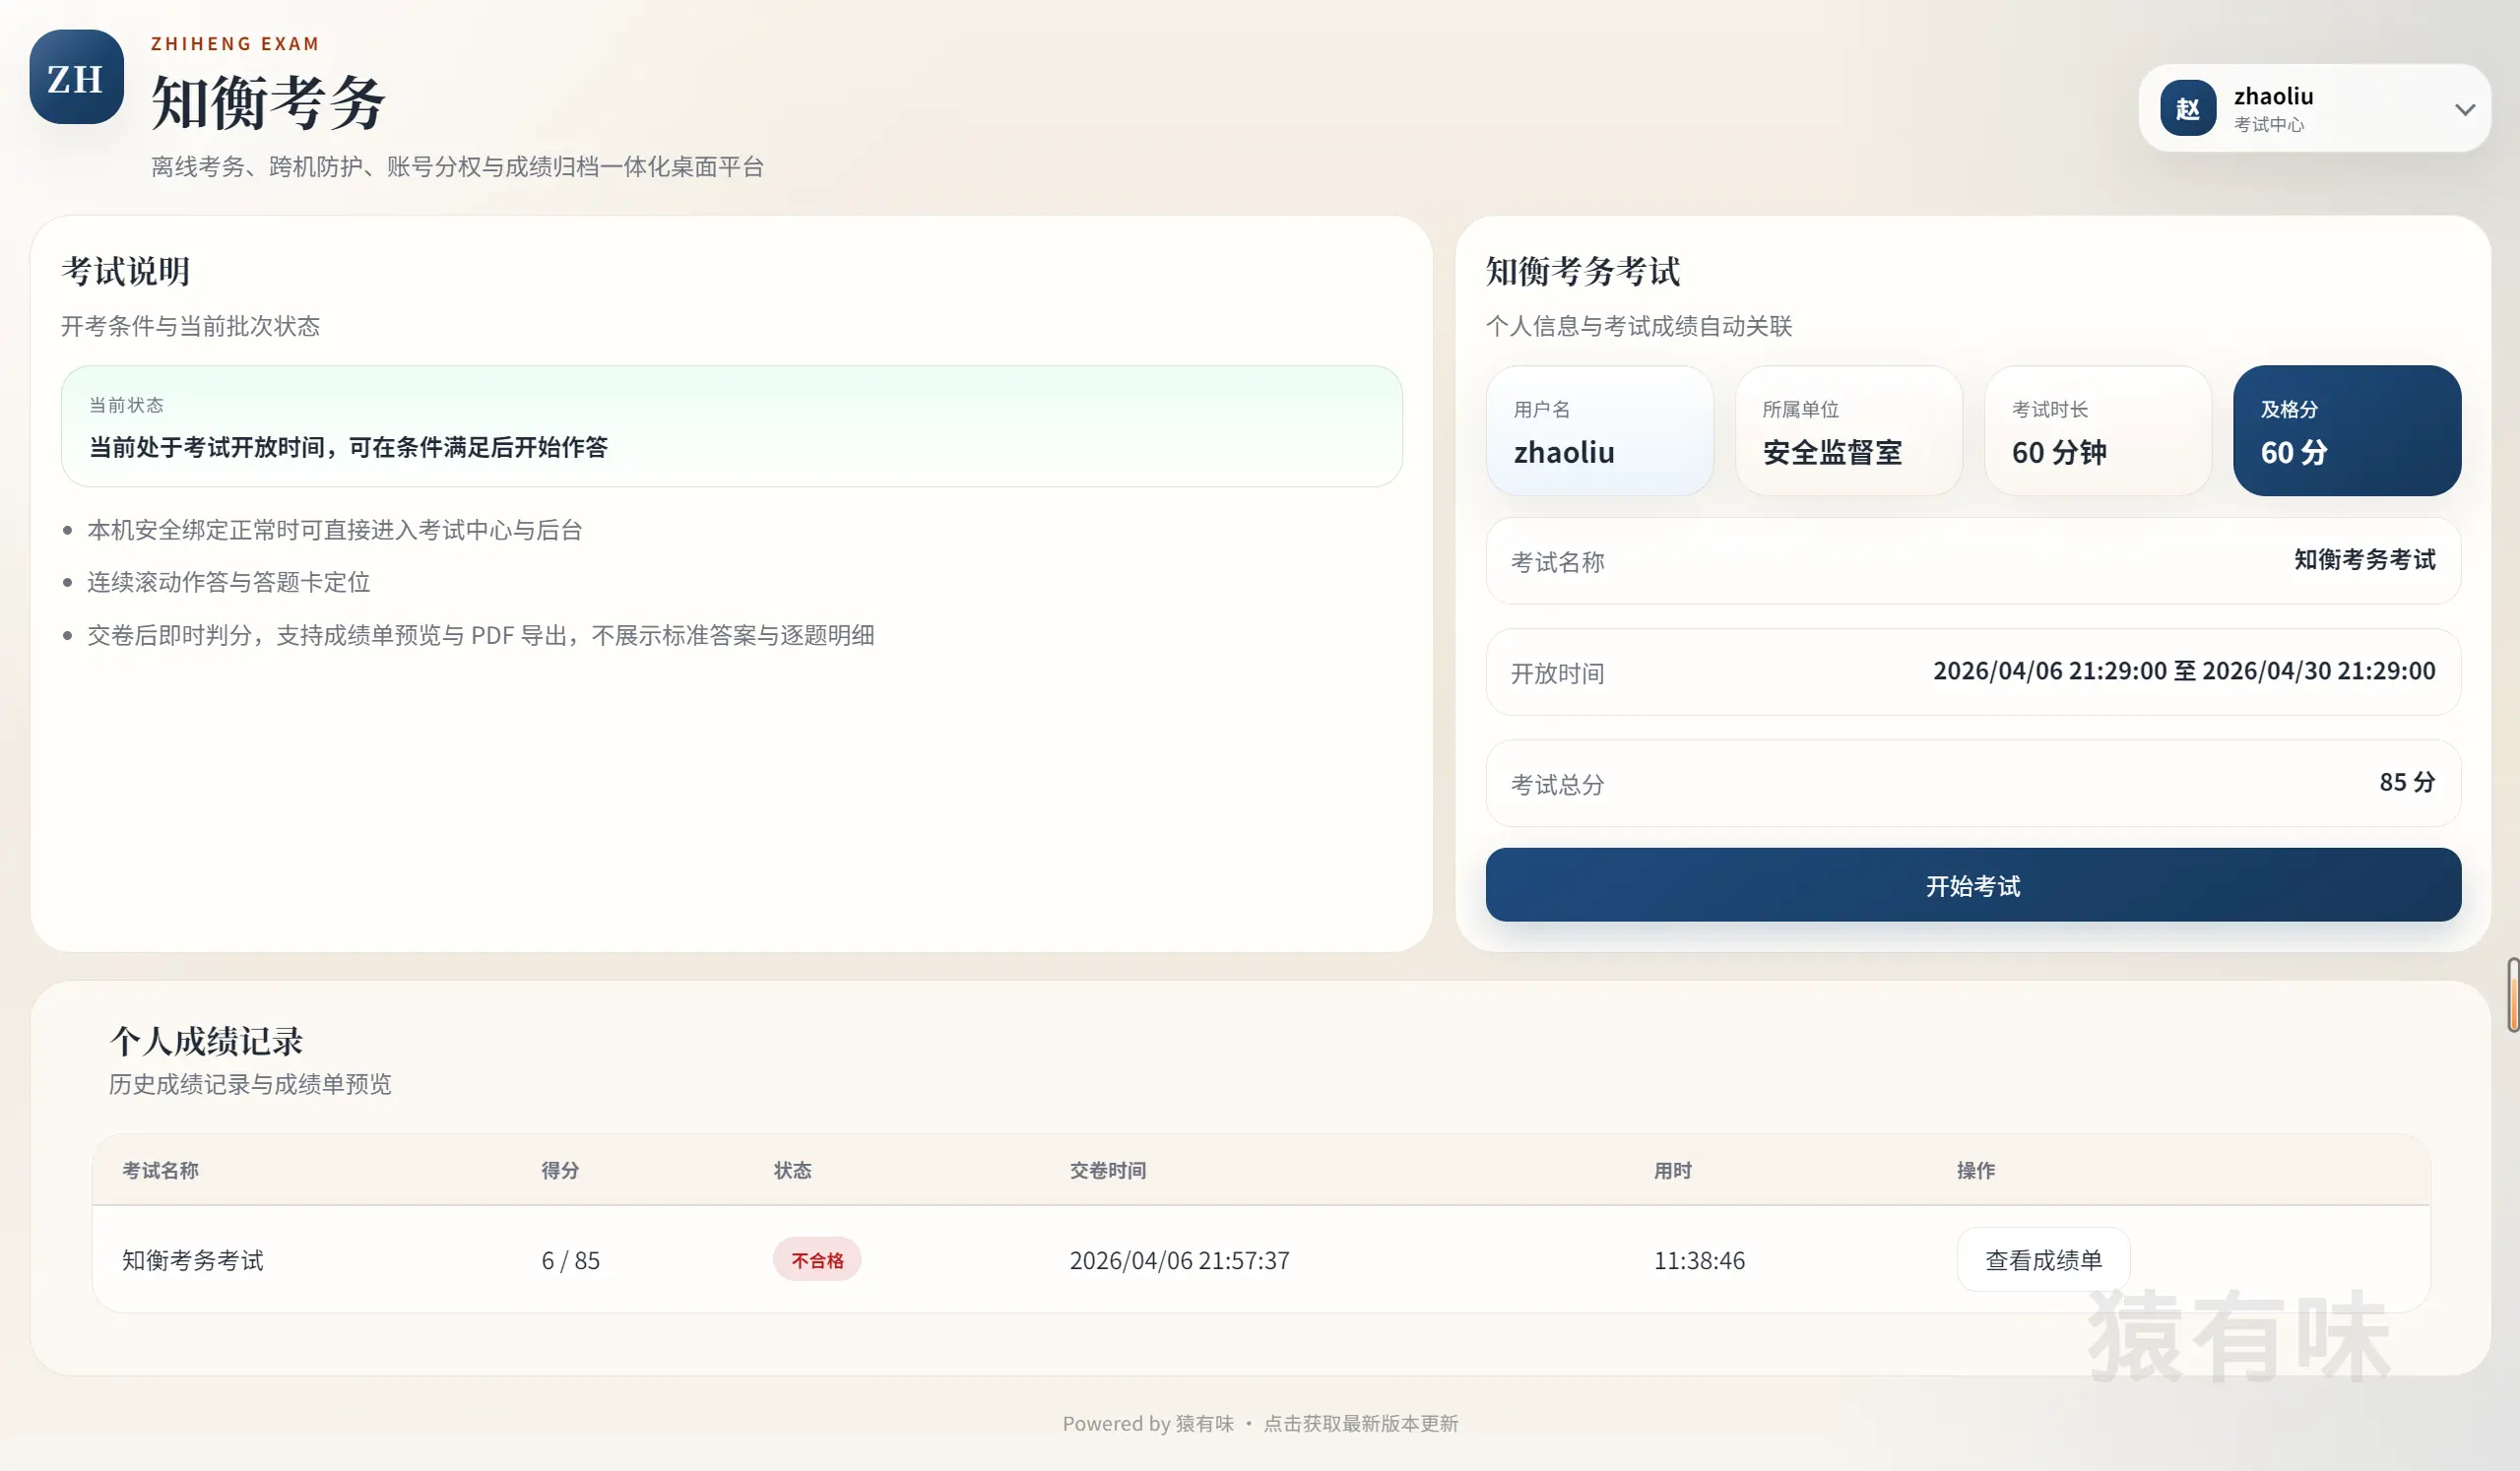The height and width of the screenshot is (1471, 2520).
Task: Select the 个人成绩记录 section header
Action: point(205,1041)
